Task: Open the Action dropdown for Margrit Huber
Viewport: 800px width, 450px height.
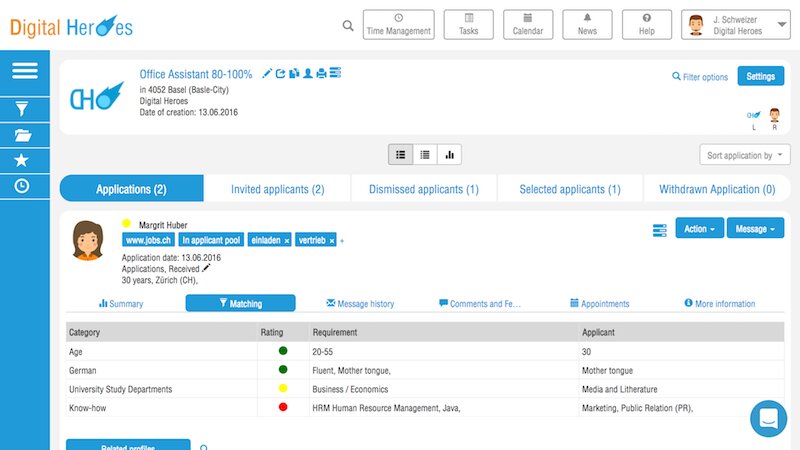Action: (x=699, y=229)
